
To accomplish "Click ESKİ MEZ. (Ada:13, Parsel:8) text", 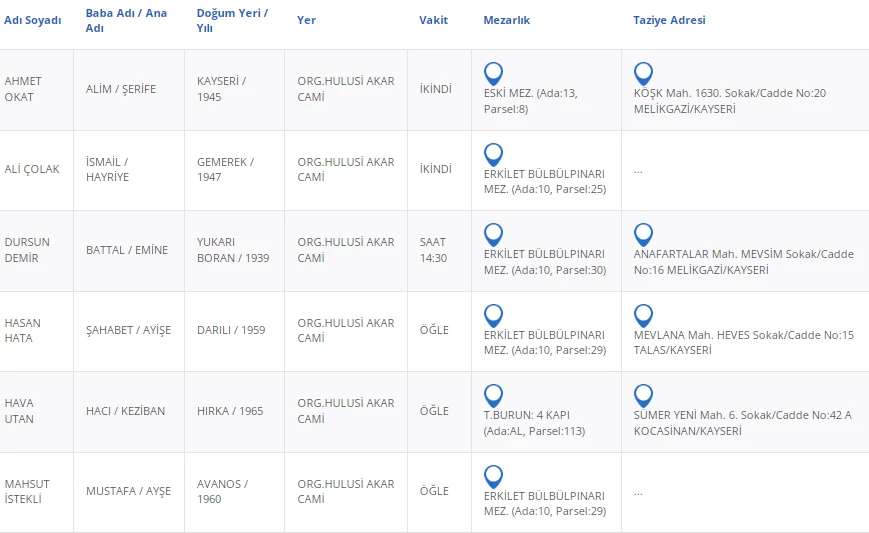I will coord(530,101).
